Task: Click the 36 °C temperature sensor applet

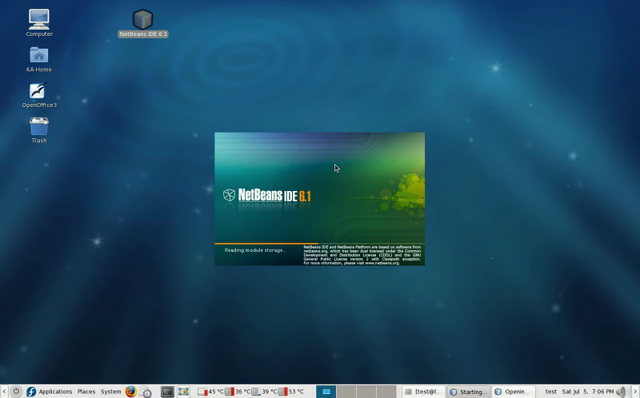Action: (238, 391)
